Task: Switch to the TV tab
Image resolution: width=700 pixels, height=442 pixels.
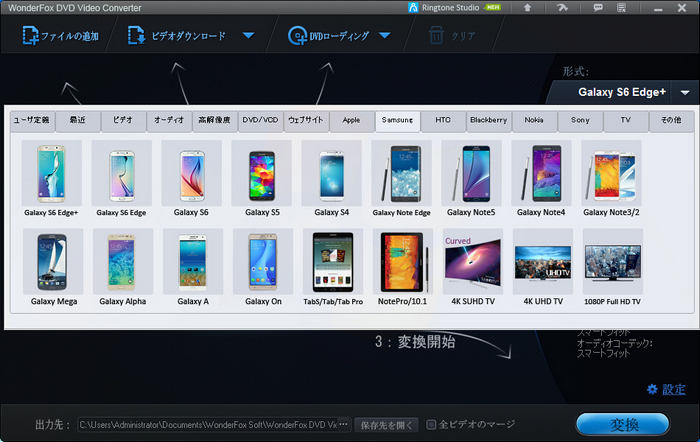Action: click(626, 121)
